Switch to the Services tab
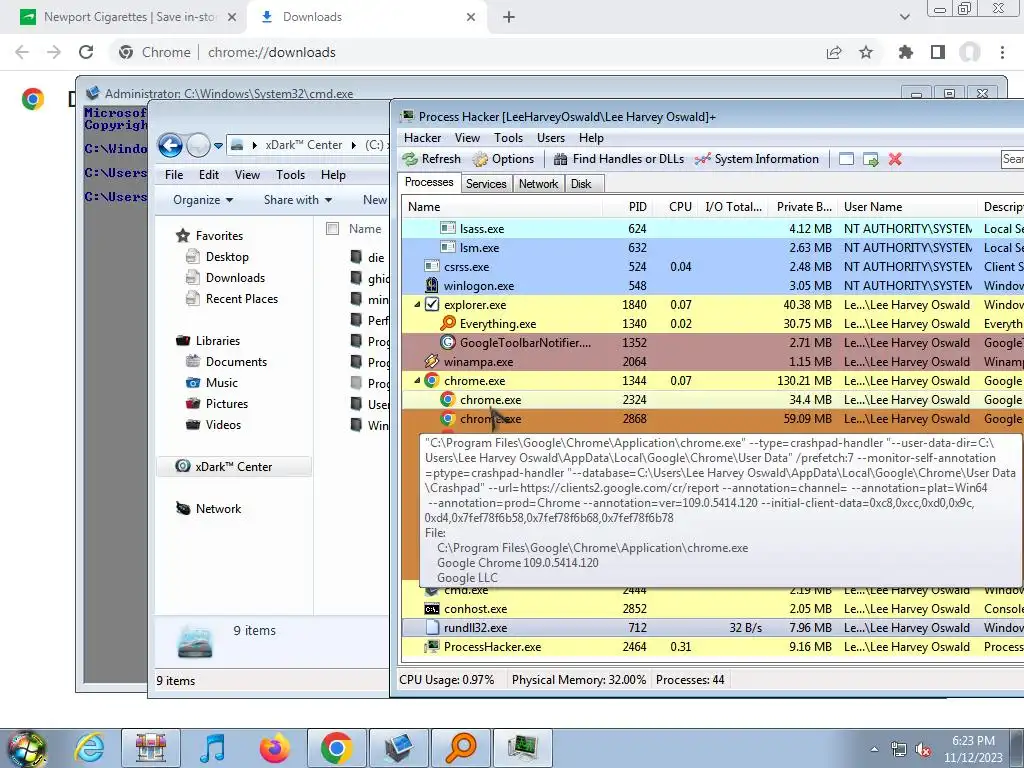The width and height of the screenshot is (1024, 768). [x=486, y=184]
